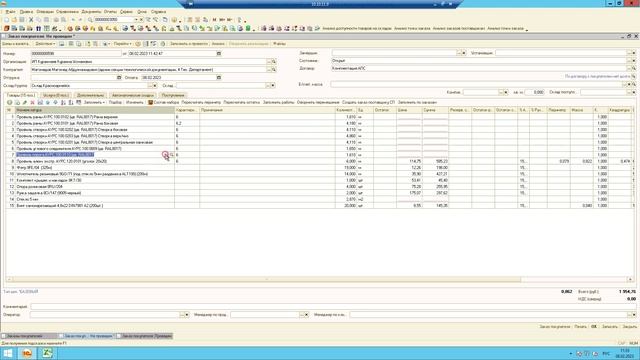Click the OK button at bottom
This screenshot has height=360, width=640.
point(594,327)
